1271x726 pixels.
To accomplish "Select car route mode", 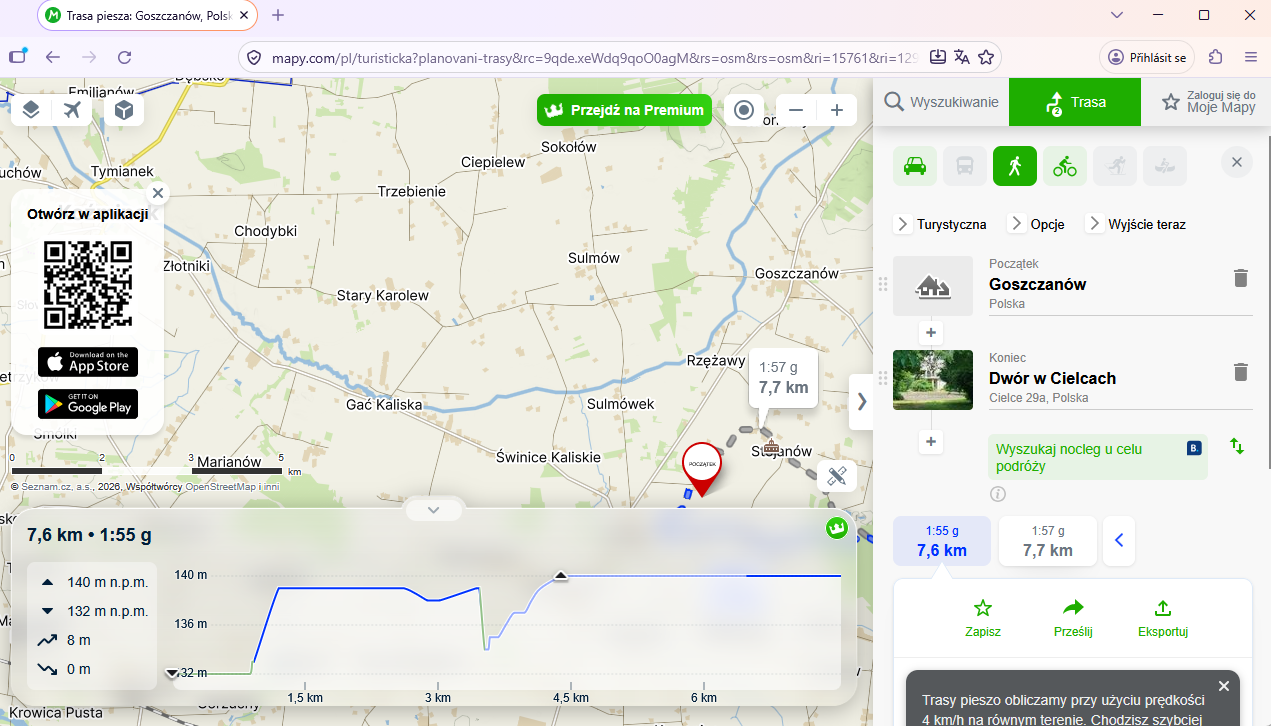I will point(915,166).
